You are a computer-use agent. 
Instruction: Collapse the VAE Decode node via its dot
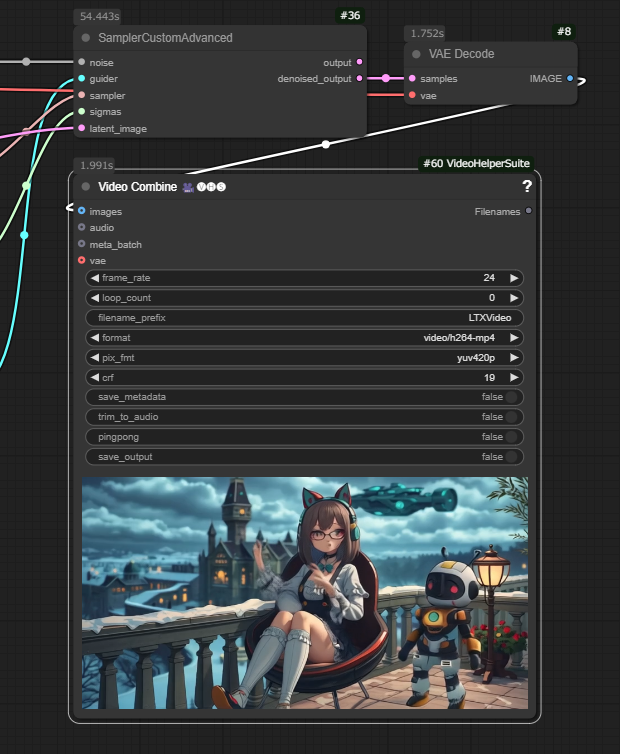(x=417, y=54)
